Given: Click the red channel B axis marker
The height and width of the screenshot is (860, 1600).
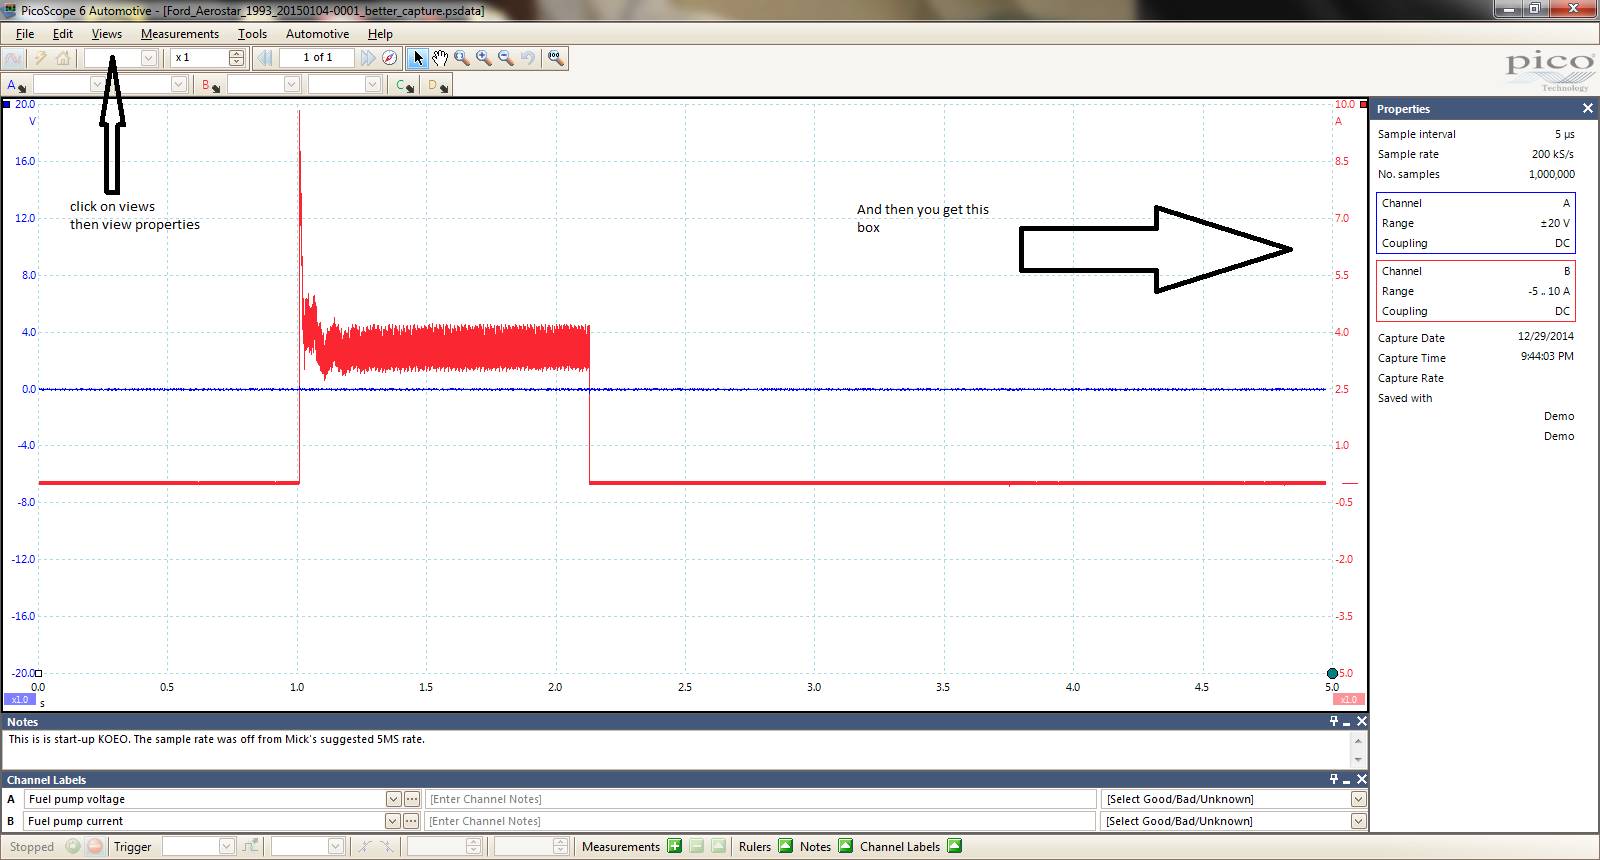Looking at the screenshot, I should 1363,104.
